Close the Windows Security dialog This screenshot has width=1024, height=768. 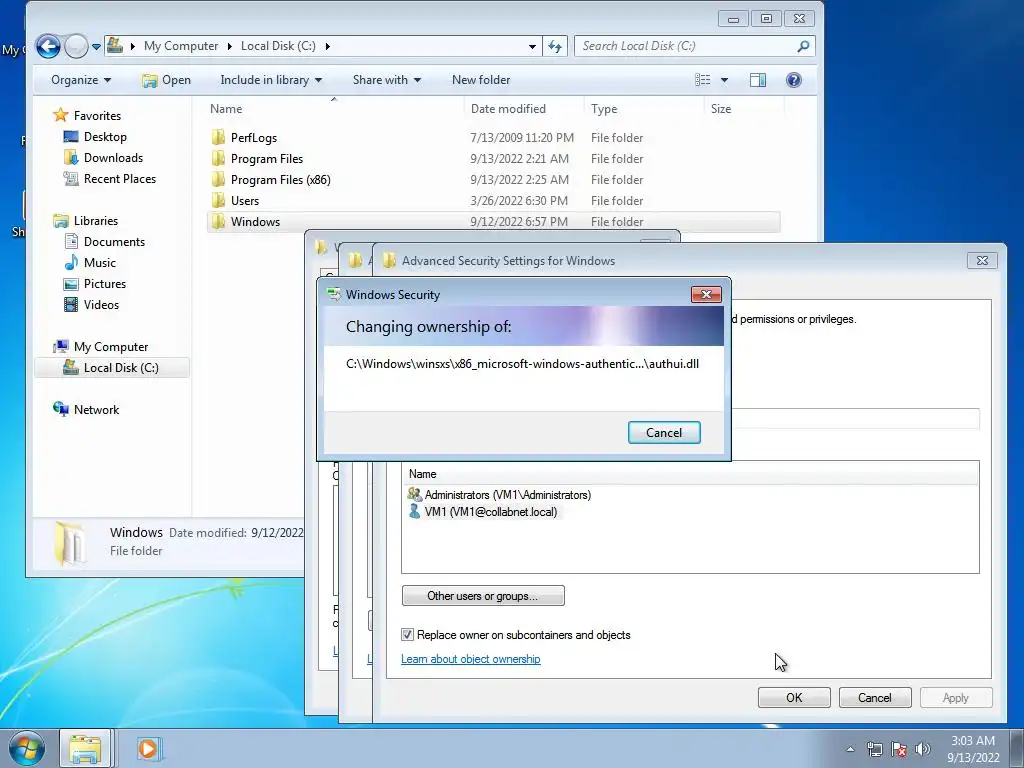click(706, 295)
